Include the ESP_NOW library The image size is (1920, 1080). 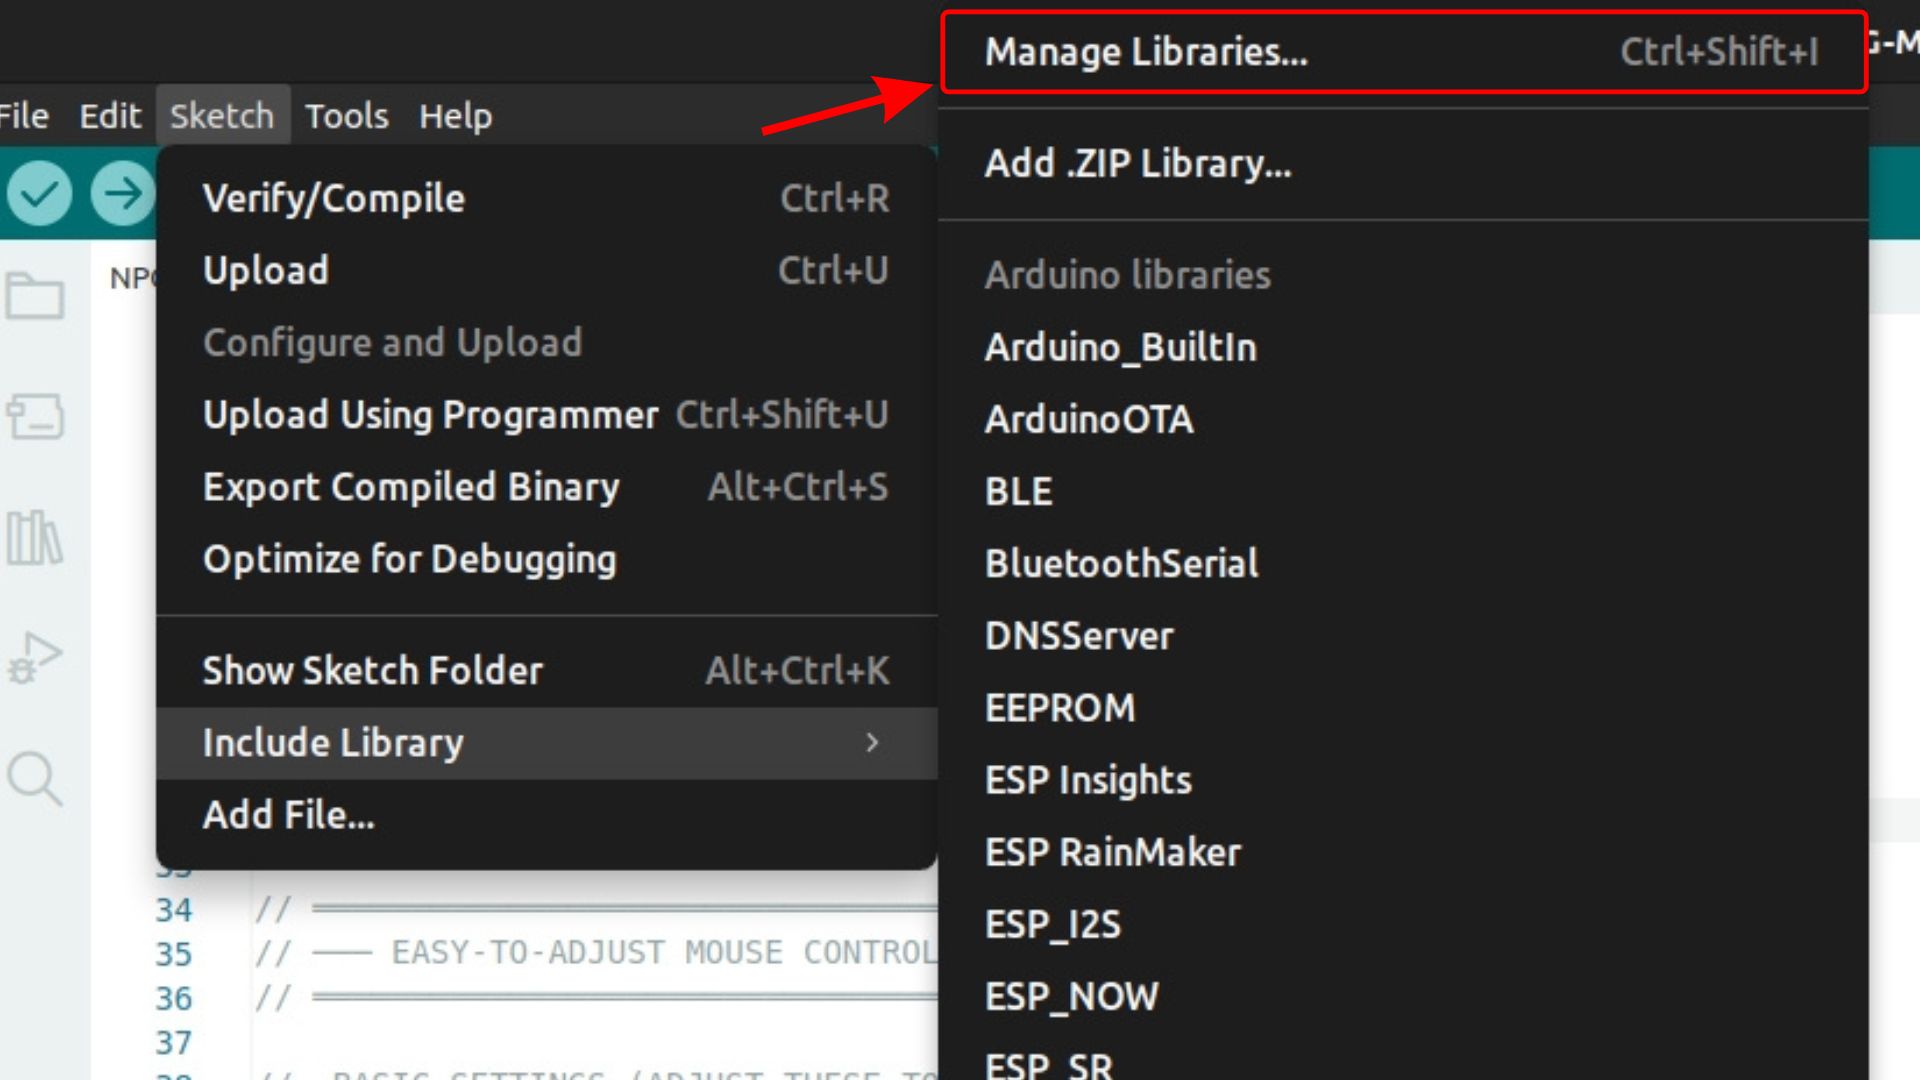coord(1404,996)
